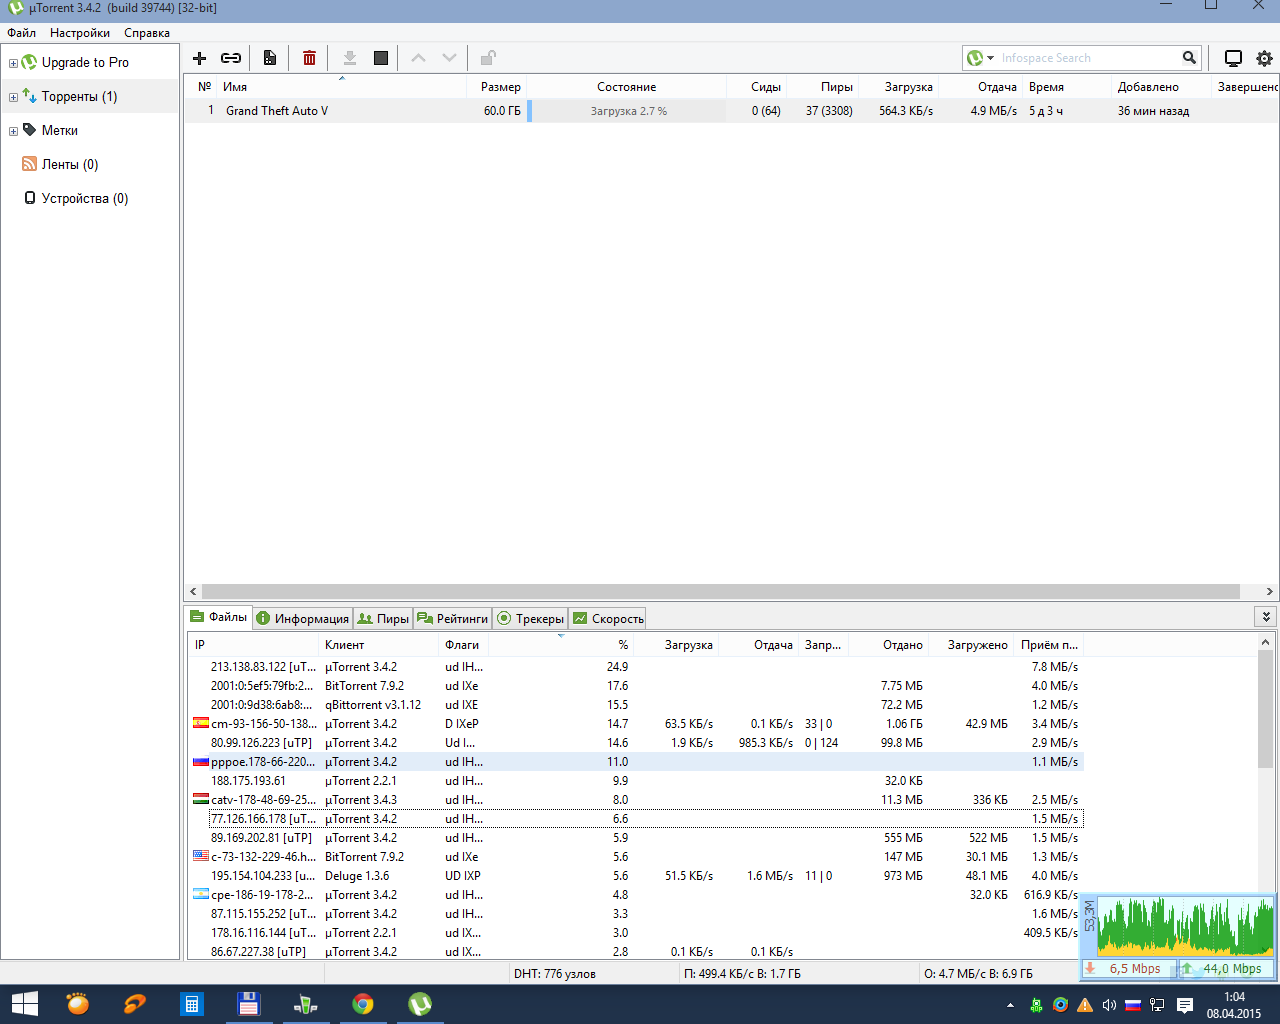Screen dimensions: 1280x1024
Task: Click the torrent list horizontal scrollbar
Action: (720, 591)
